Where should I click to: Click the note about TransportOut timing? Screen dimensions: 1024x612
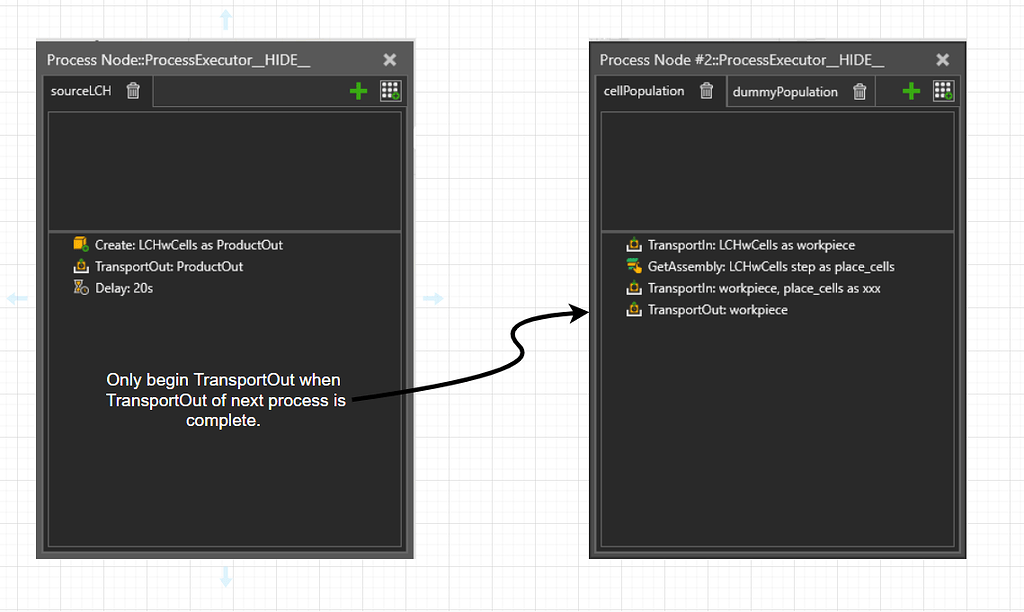[x=224, y=400]
